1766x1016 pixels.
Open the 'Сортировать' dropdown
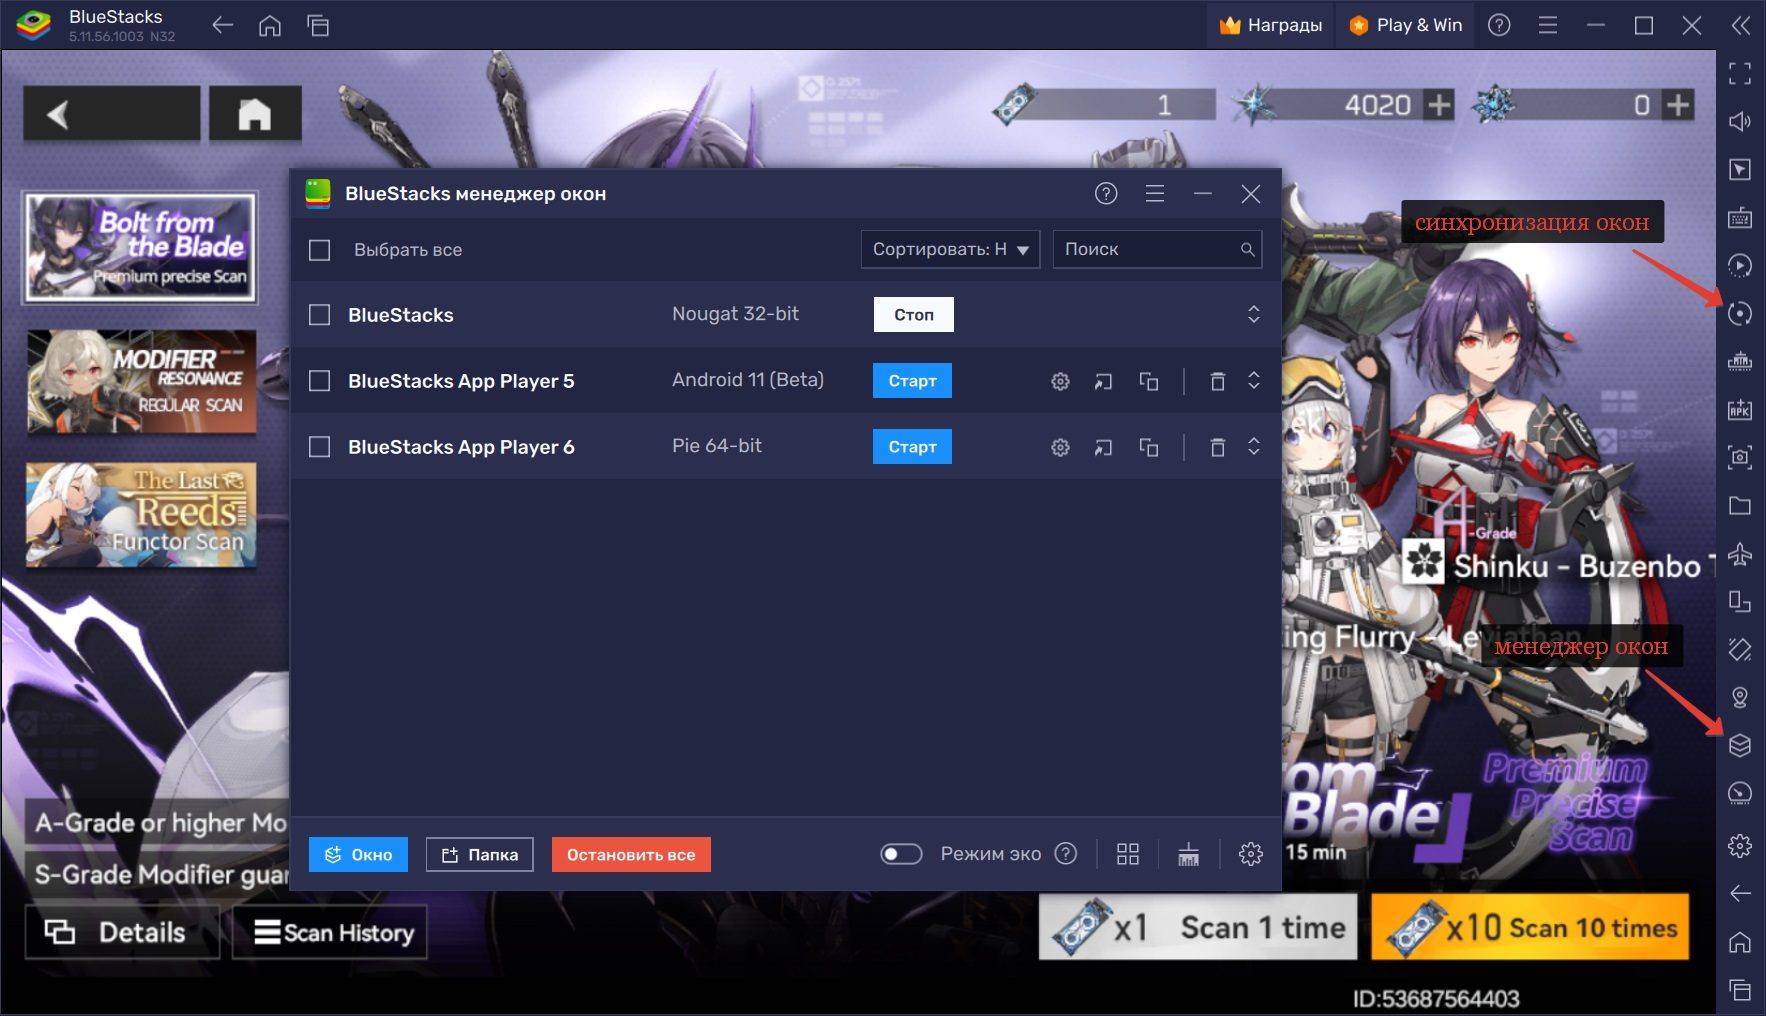coord(950,249)
